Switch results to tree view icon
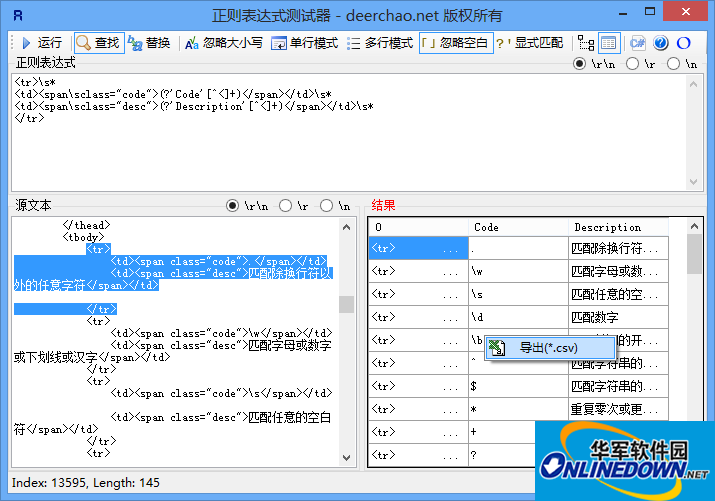 click(585, 43)
